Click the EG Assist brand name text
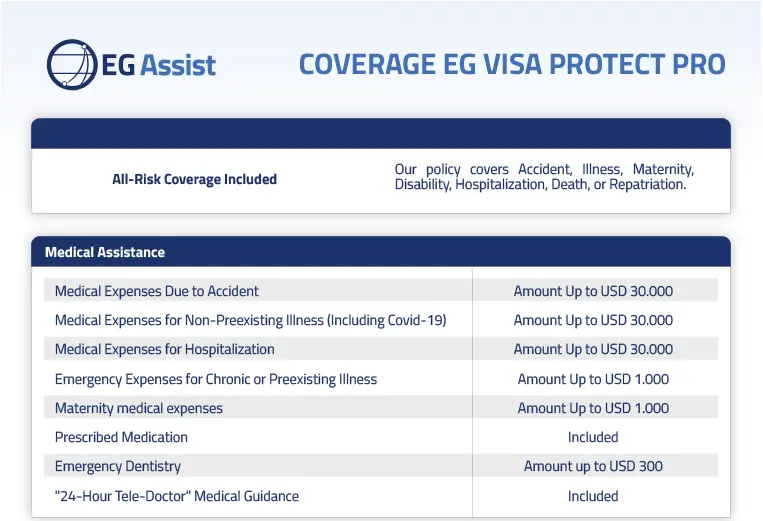763x521 pixels. [x=159, y=66]
